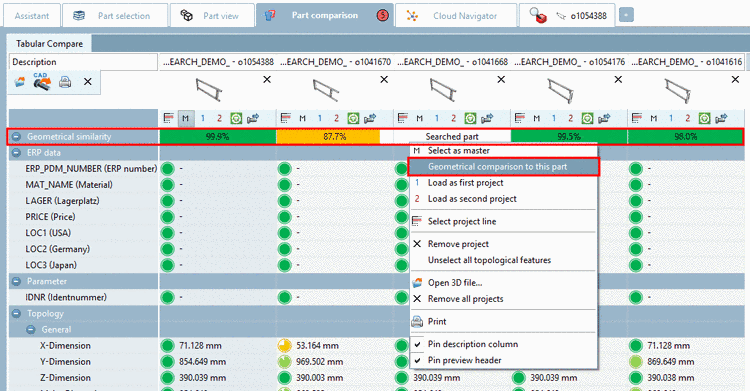
Task: Load o1041616 as first project
Action: click(671, 118)
